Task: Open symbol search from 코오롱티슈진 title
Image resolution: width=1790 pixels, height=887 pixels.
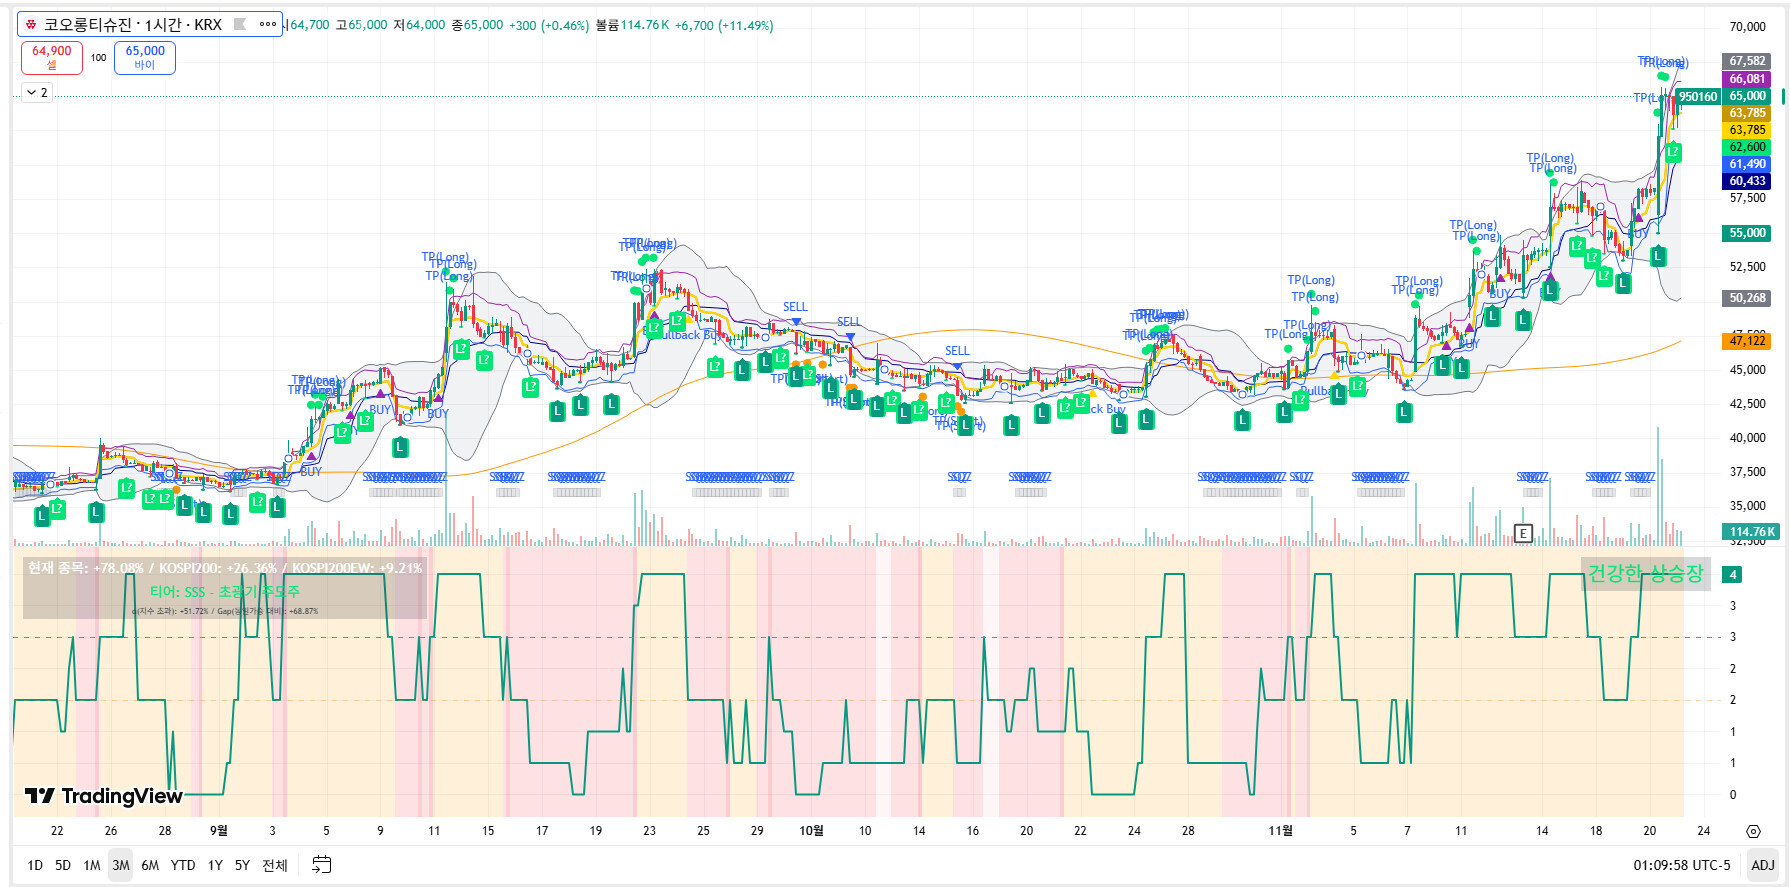Action: point(132,24)
